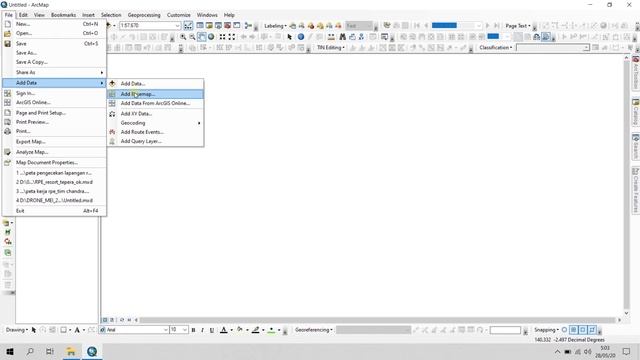Click the Classification combo box field
This screenshot has height=360, width=640.
click(x=553, y=48)
